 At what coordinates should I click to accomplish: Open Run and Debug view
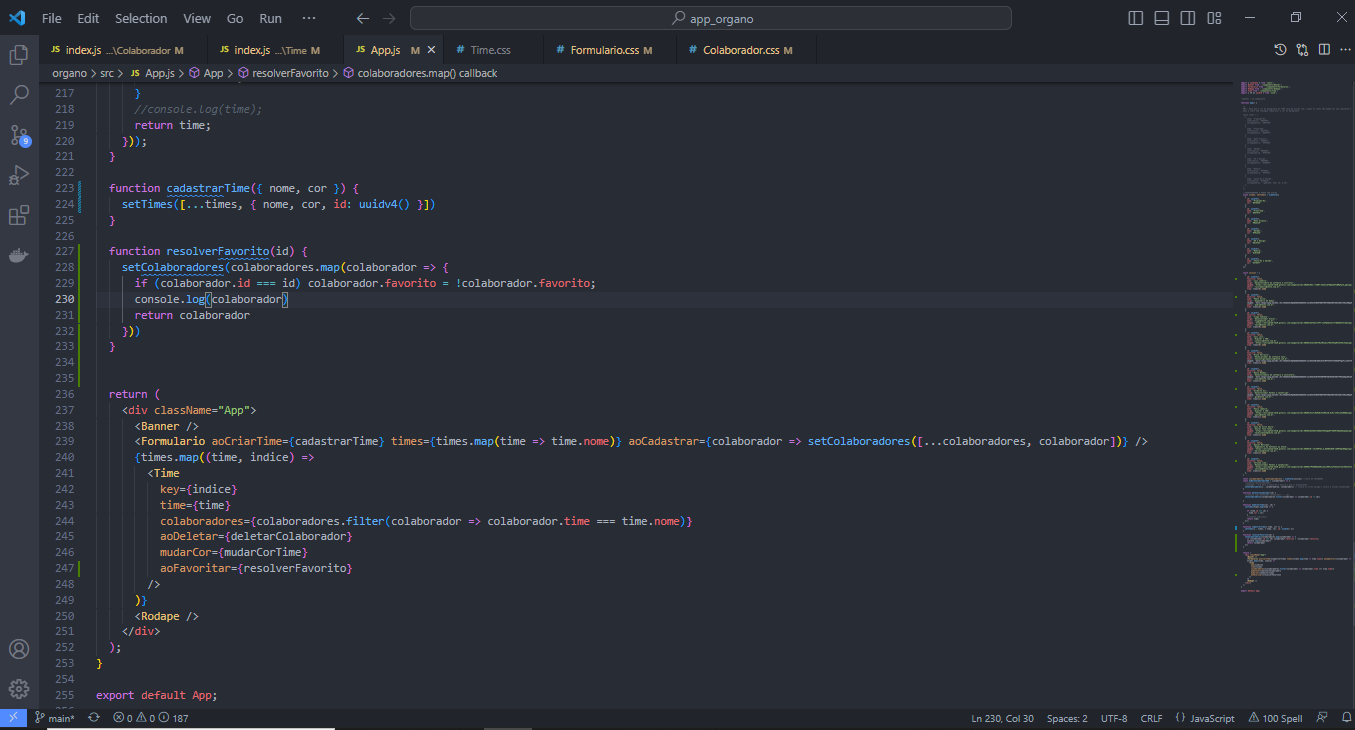pos(19,175)
